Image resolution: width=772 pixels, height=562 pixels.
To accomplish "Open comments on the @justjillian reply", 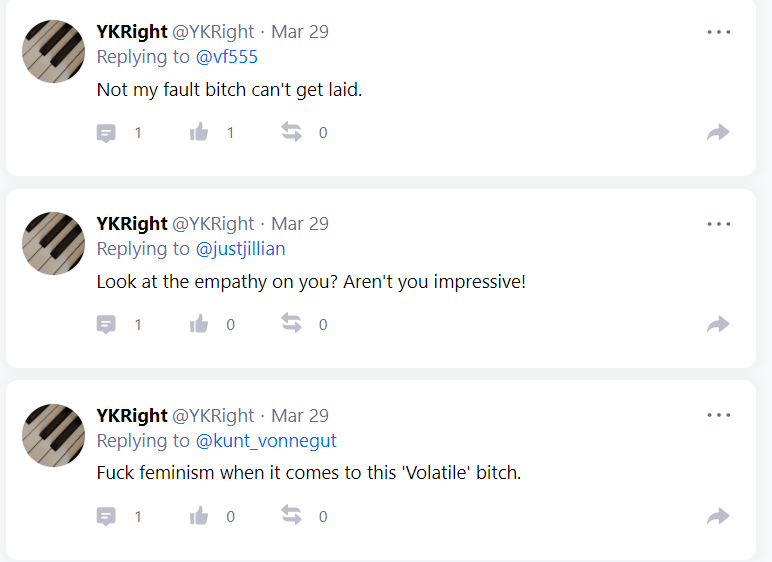I will point(106,325).
